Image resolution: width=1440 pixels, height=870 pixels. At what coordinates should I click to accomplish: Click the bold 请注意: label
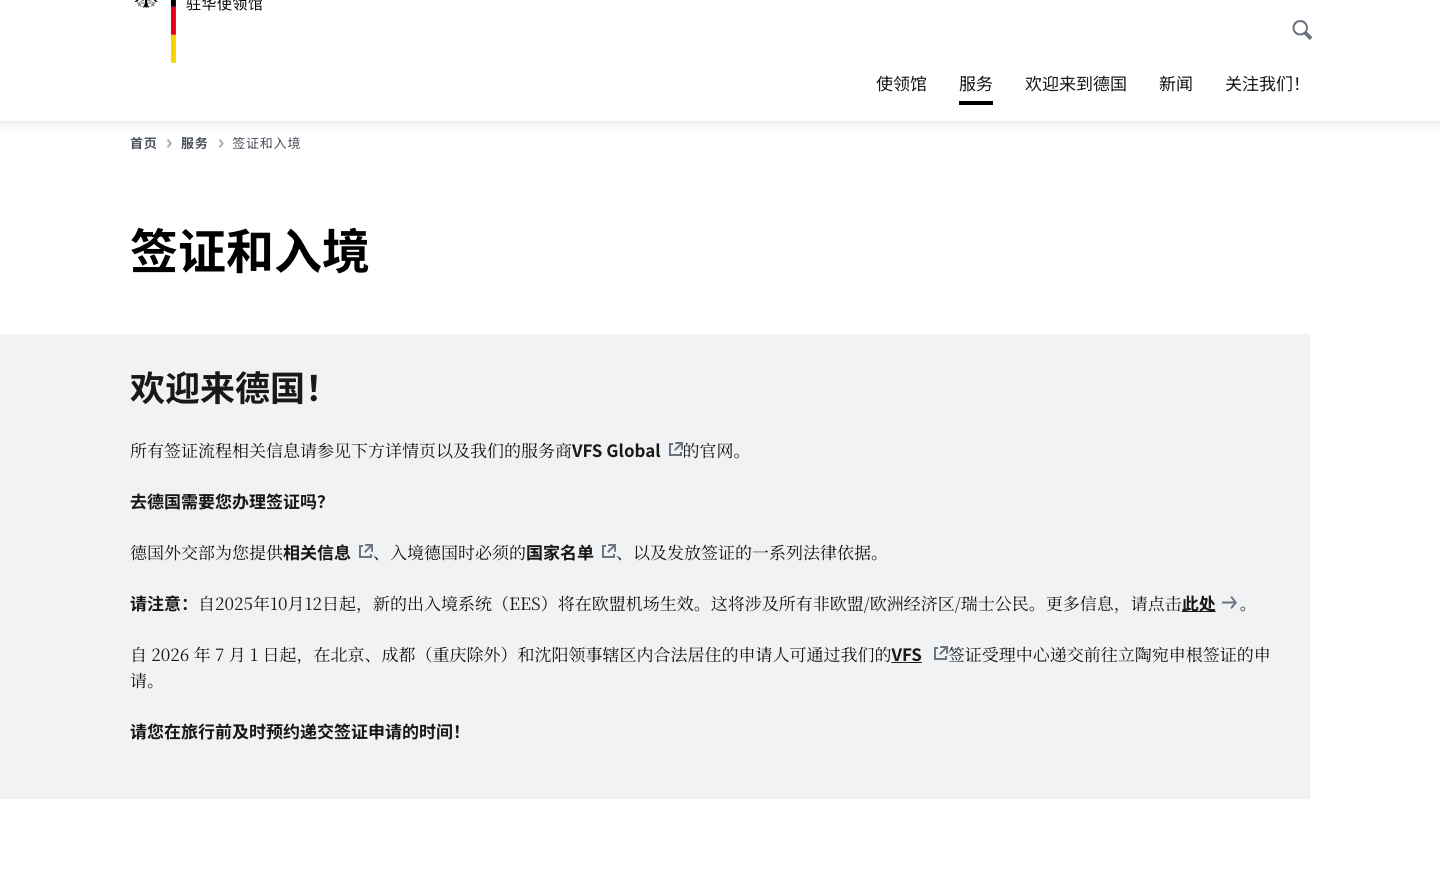(x=160, y=603)
